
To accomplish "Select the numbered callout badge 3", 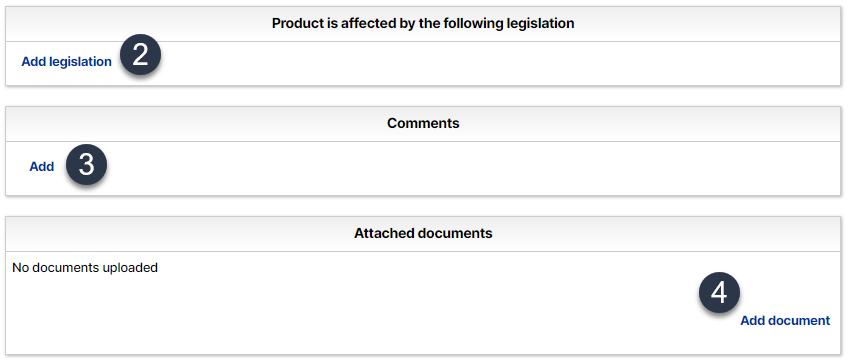I will tap(86, 164).
